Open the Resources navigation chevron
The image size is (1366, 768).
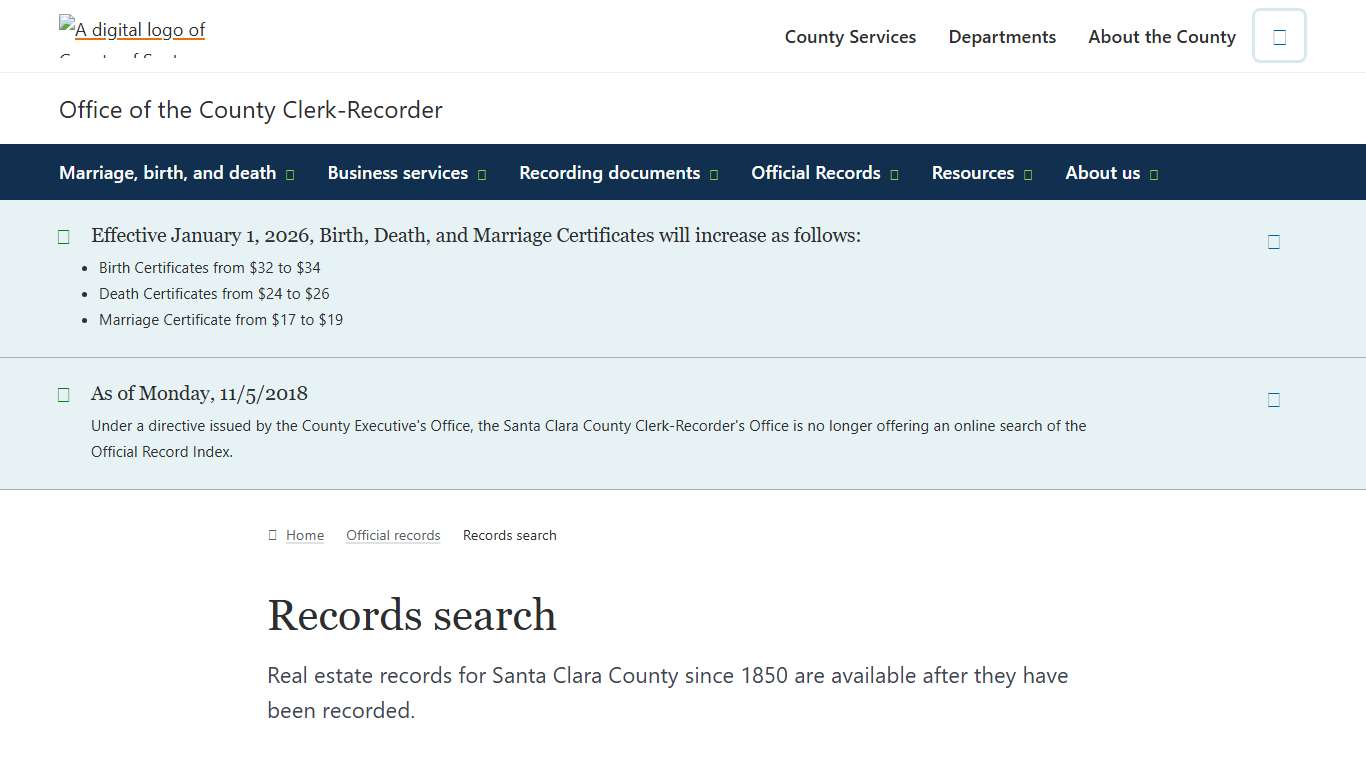click(x=1030, y=173)
